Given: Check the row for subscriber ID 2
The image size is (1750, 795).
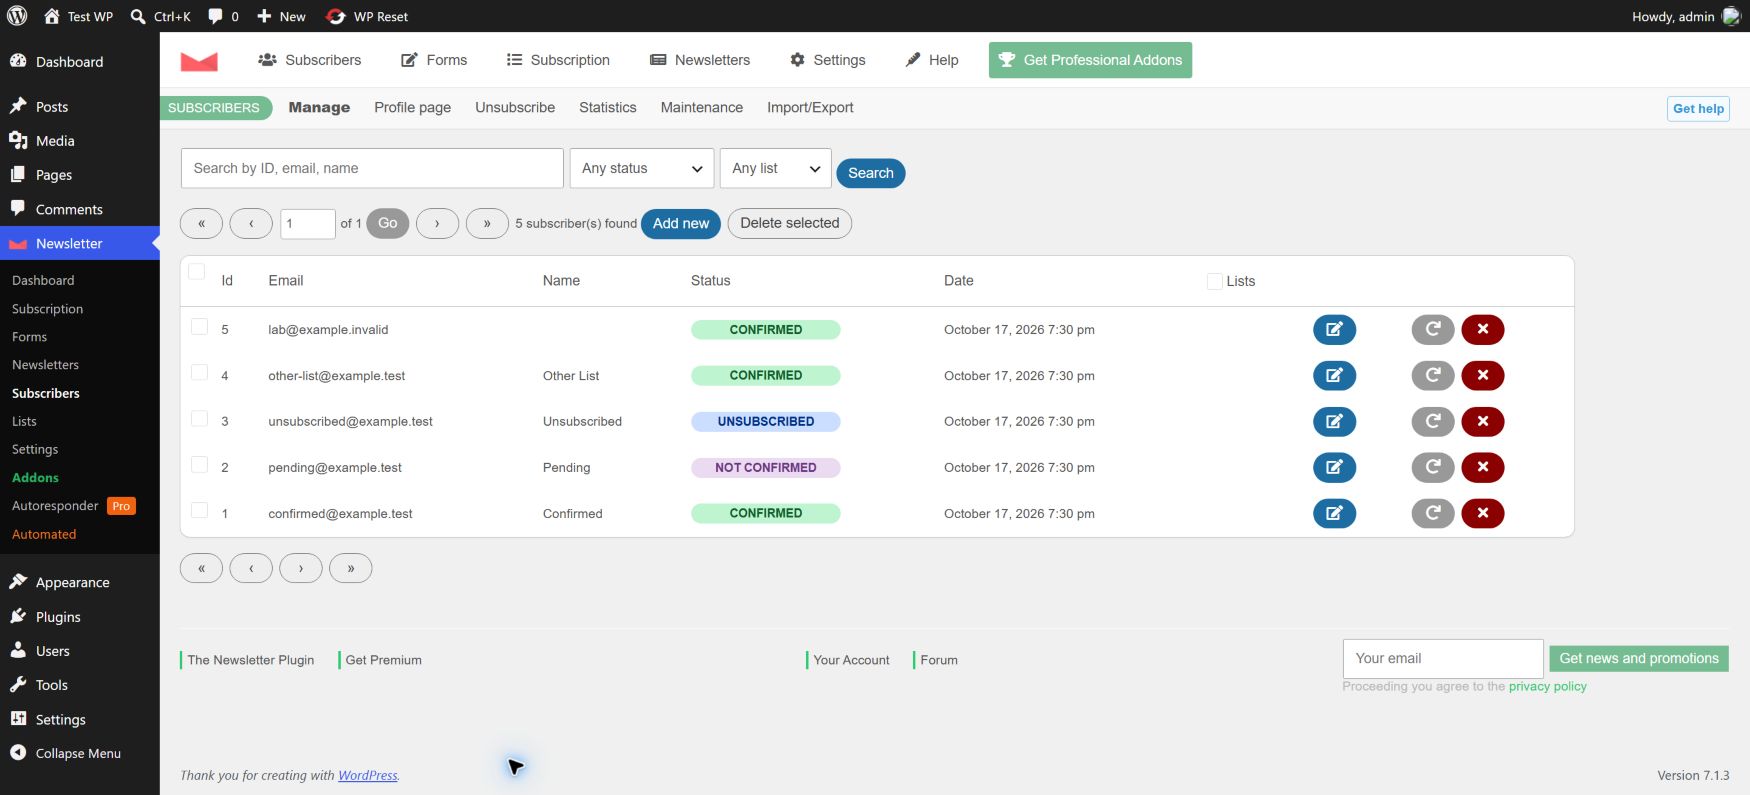Looking at the screenshot, I should [199, 464].
